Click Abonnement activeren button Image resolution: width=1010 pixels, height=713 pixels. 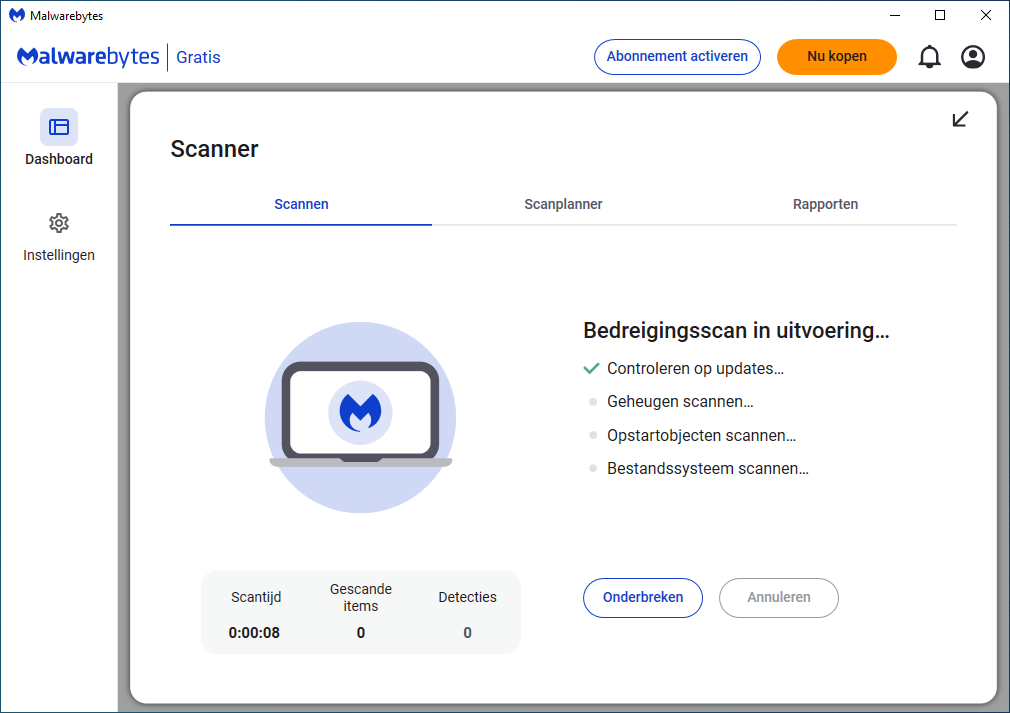click(677, 57)
